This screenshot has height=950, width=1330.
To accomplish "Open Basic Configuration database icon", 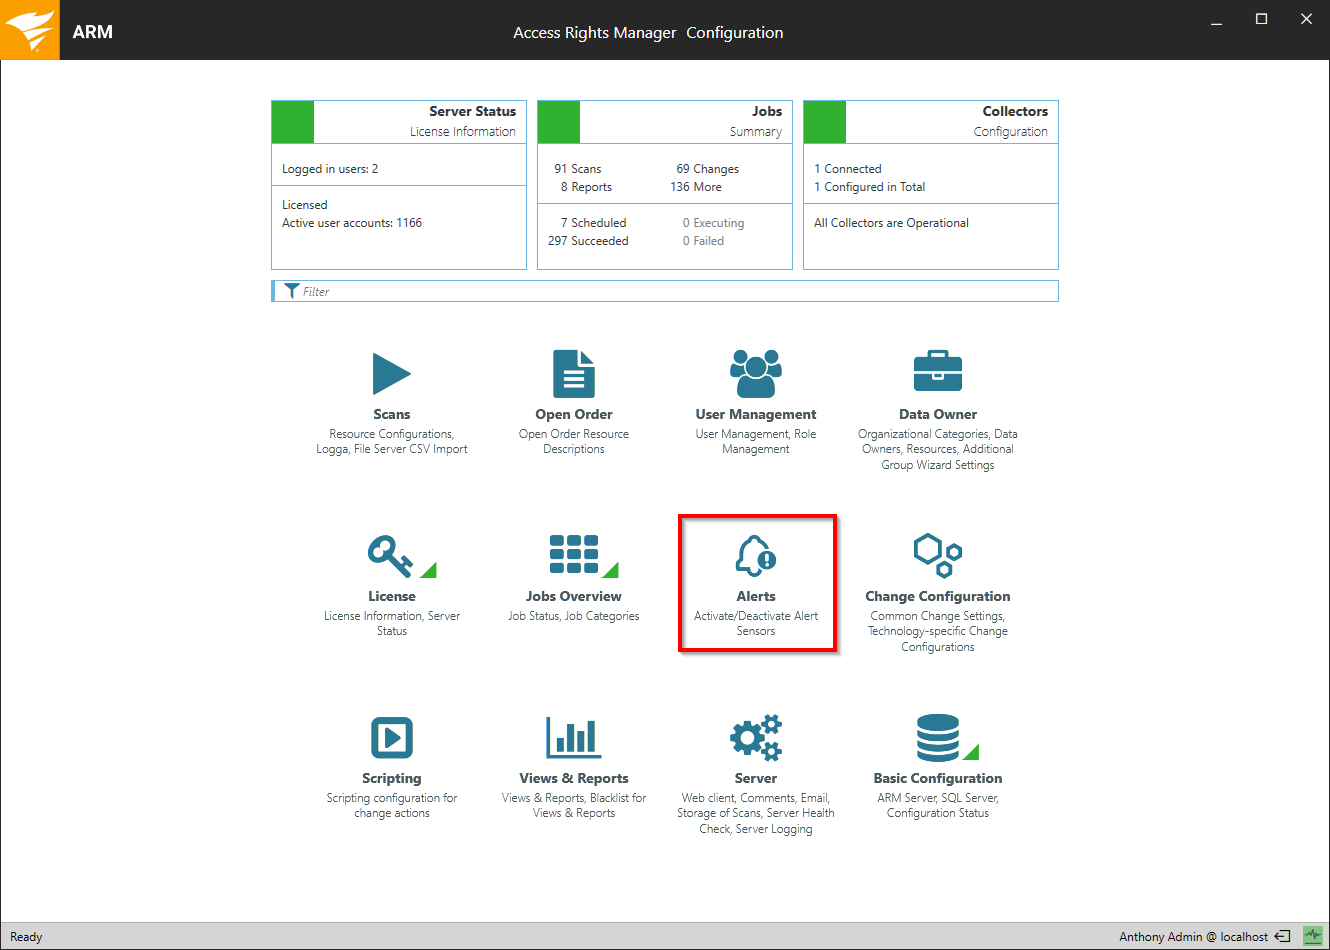I will pyautogui.click(x=938, y=738).
